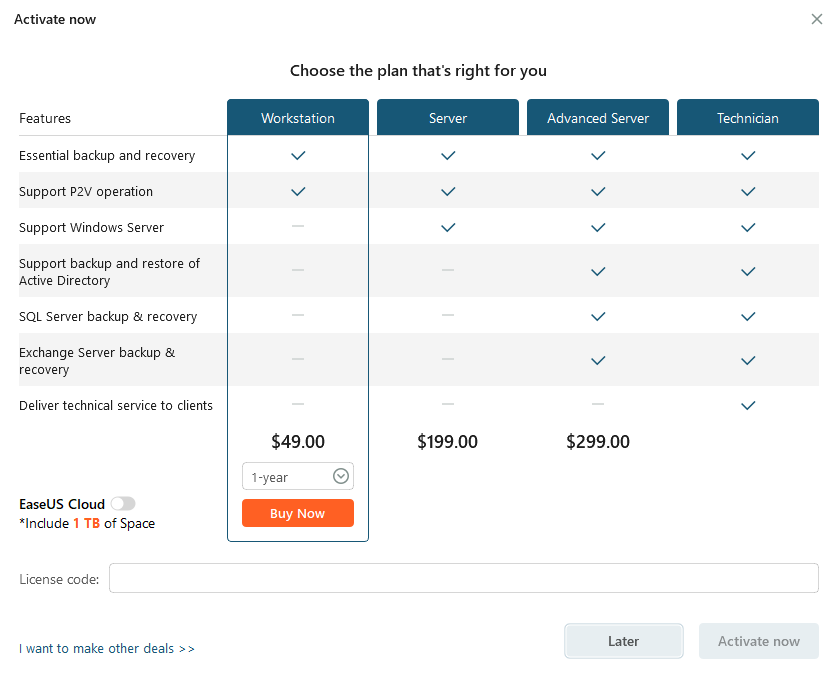Open the 1-year subscription dropdown
Screen dimensions: 837x674
click(298, 476)
